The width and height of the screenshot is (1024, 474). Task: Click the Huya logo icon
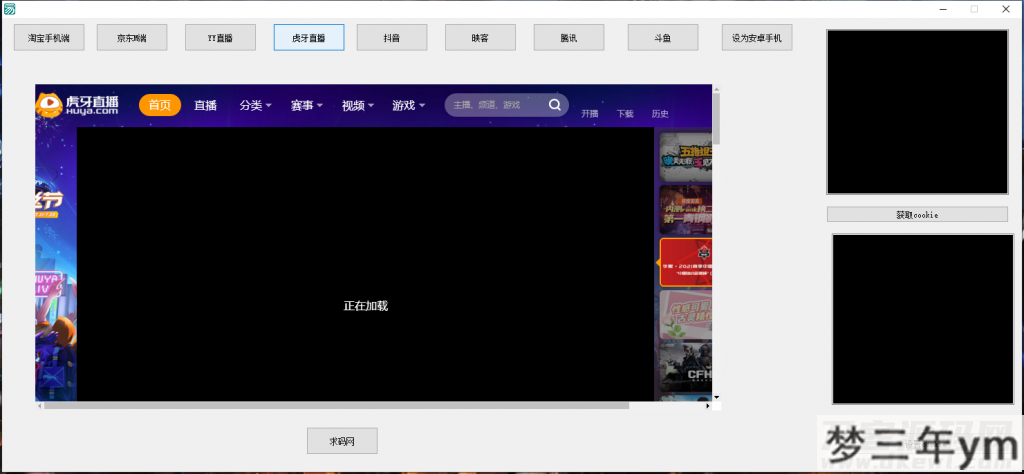tap(79, 104)
